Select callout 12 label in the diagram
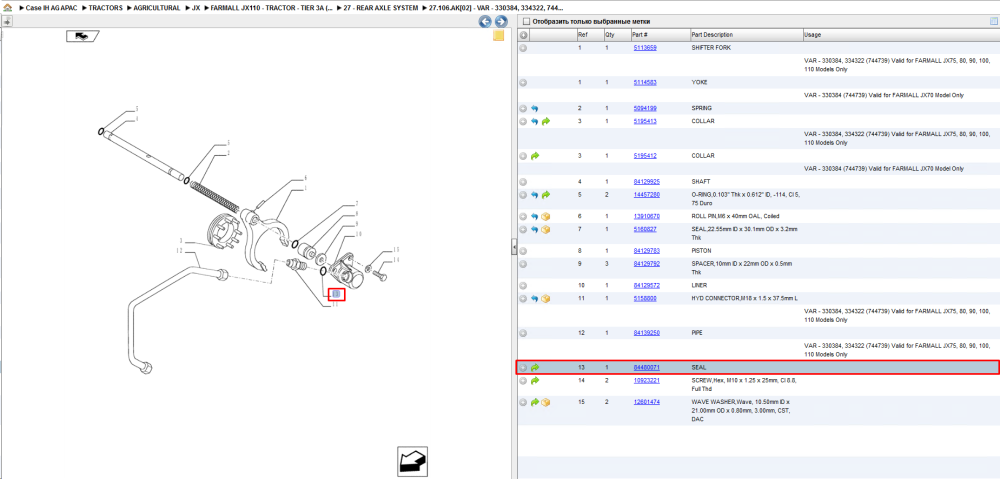 [x=180, y=251]
